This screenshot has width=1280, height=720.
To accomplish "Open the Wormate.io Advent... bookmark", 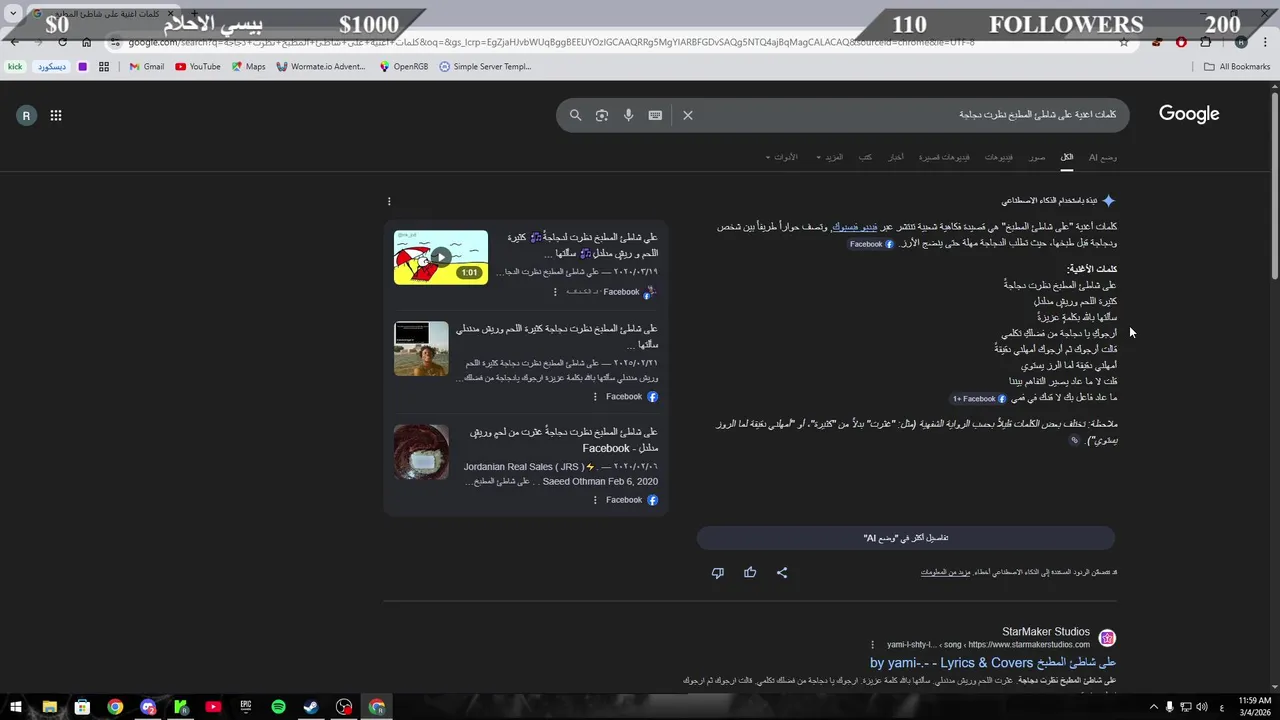I will point(321,67).
